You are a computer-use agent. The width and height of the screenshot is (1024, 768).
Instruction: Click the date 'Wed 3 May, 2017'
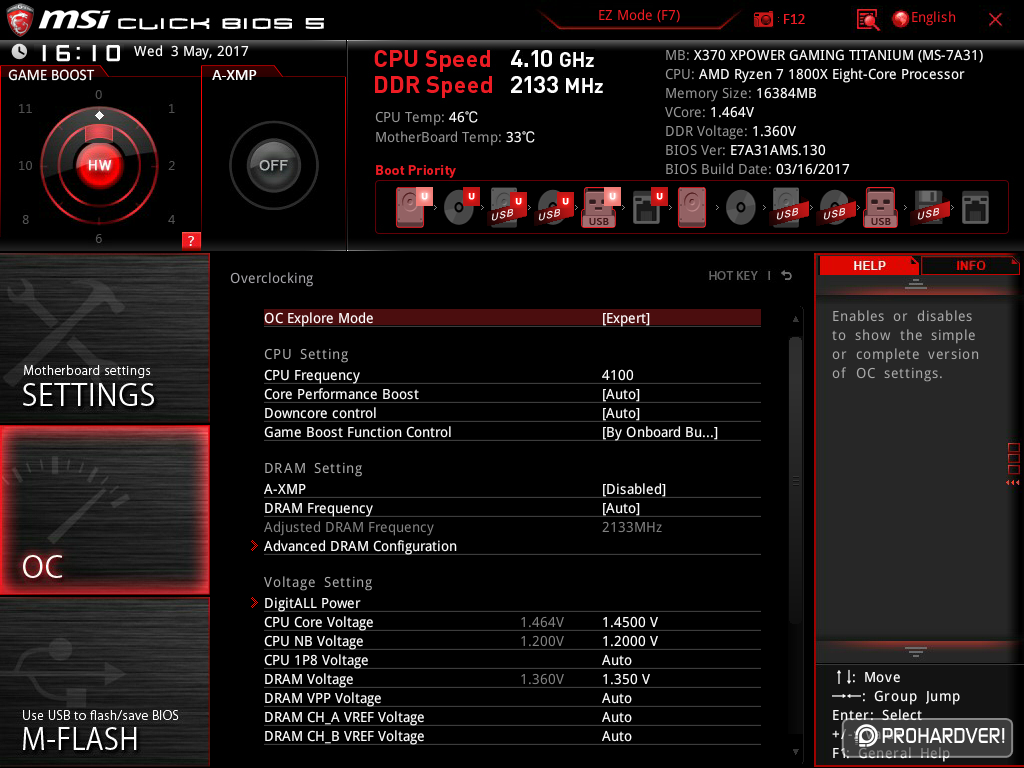click(x=191, y=51)
